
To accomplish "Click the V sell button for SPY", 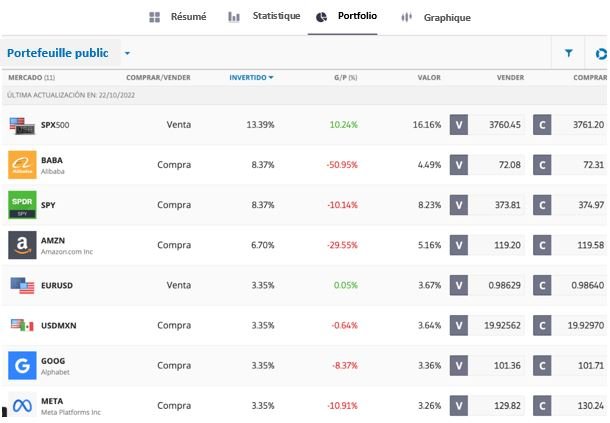I will (459, 205).
